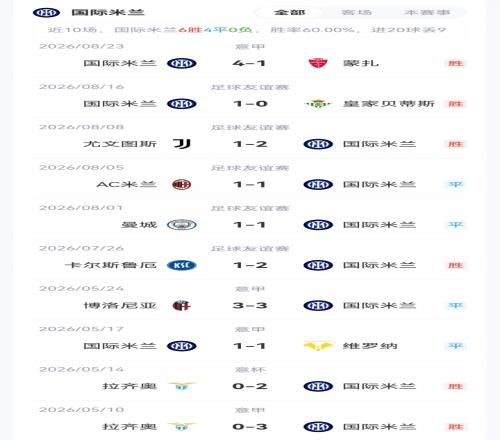Click the 平 result badge for AC米兰 match
Screen dimensions: 500x440
(455, 184)
